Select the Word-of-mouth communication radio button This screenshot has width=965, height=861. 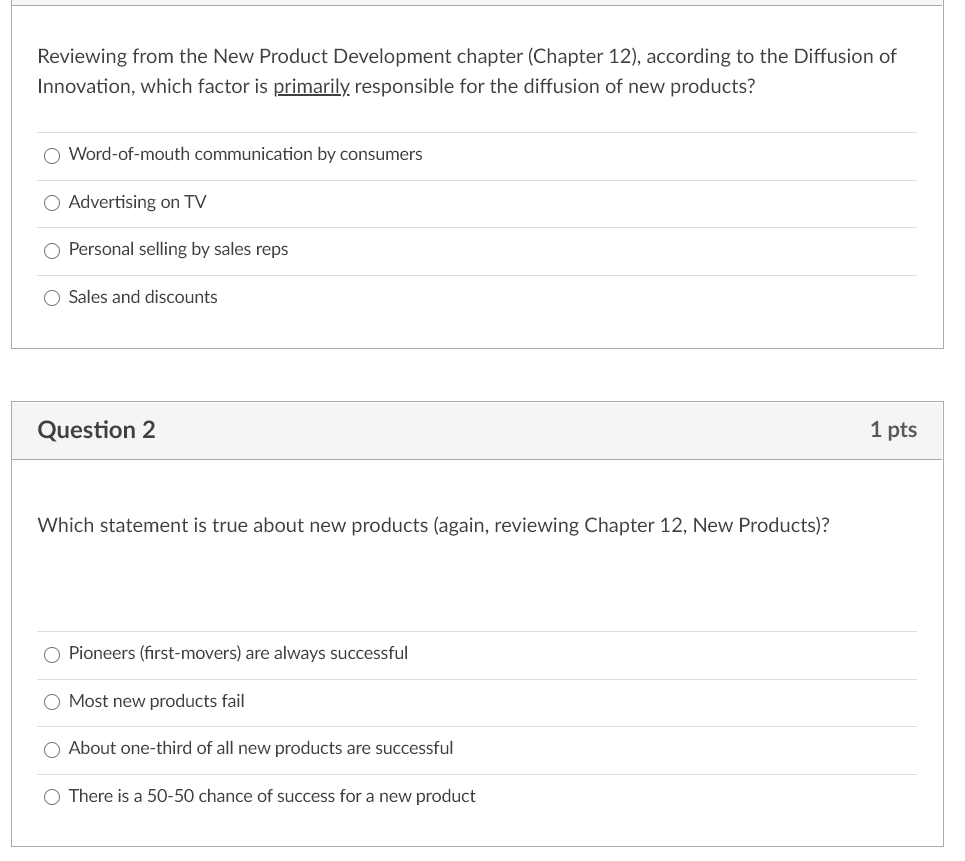point(51,155)
